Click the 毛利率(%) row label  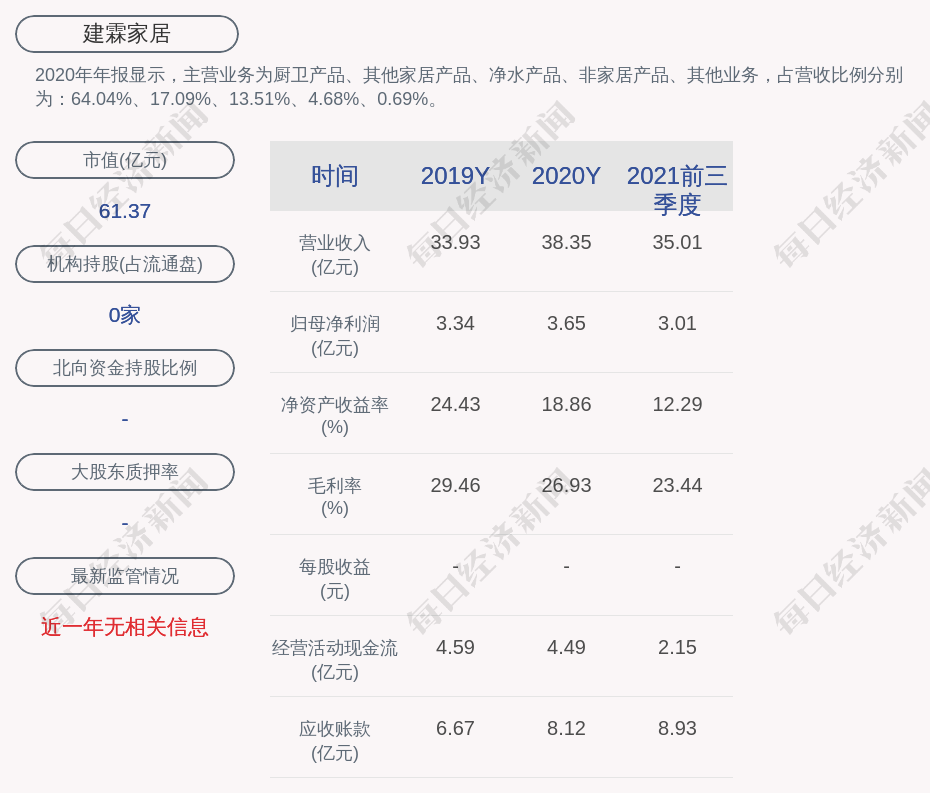click(335, 497)
